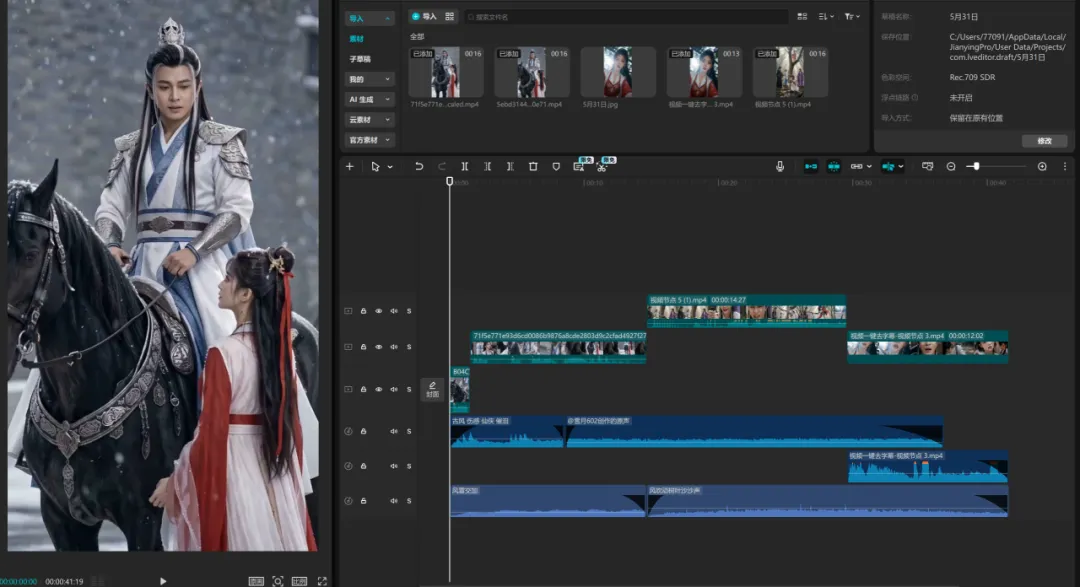Enter fullscreen preview
The width and height of the screenshot is (1080, 587).
[322, 581]
